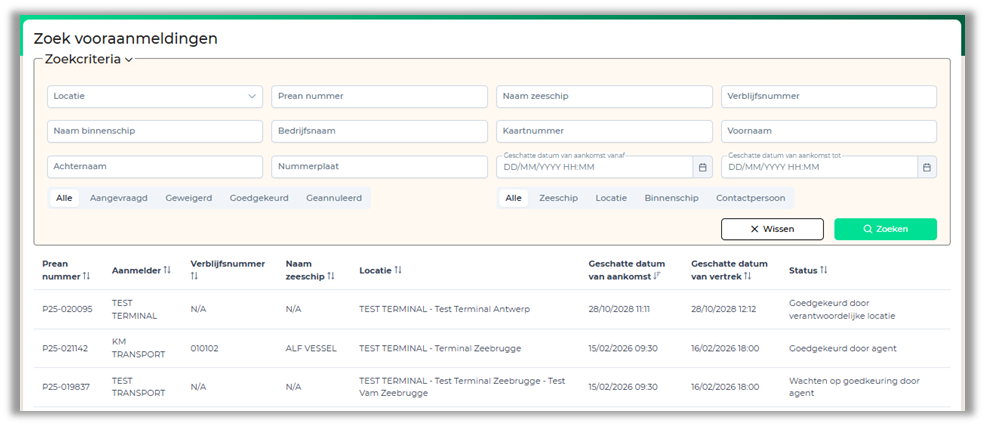Sort by Geschatte datum van vertrek
This screenshot has height=426, width=985.
point(747,276)
